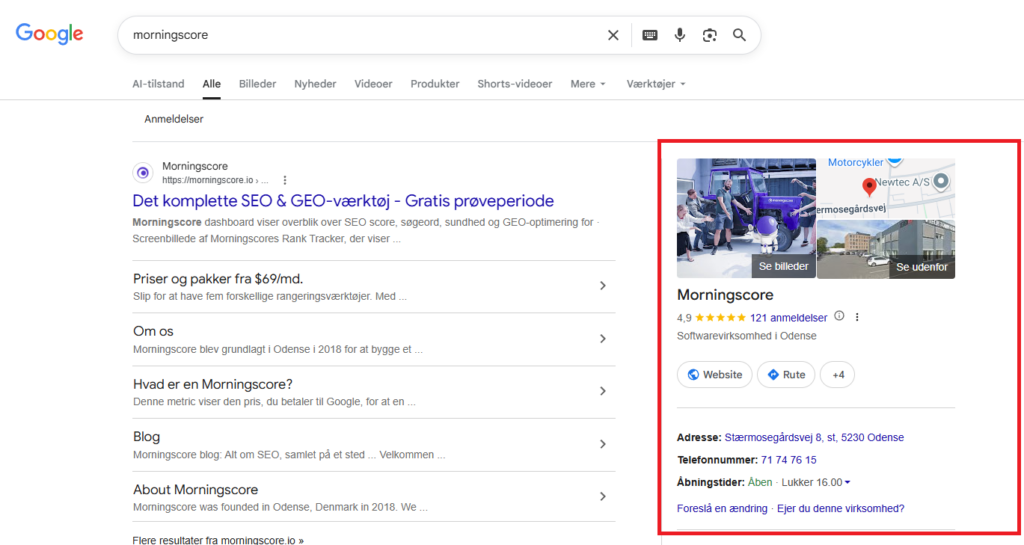The width and height of the screenshot is (1024, 545).
Task: Click the Morningscore site favicon
Action: [x=143, y=173]
